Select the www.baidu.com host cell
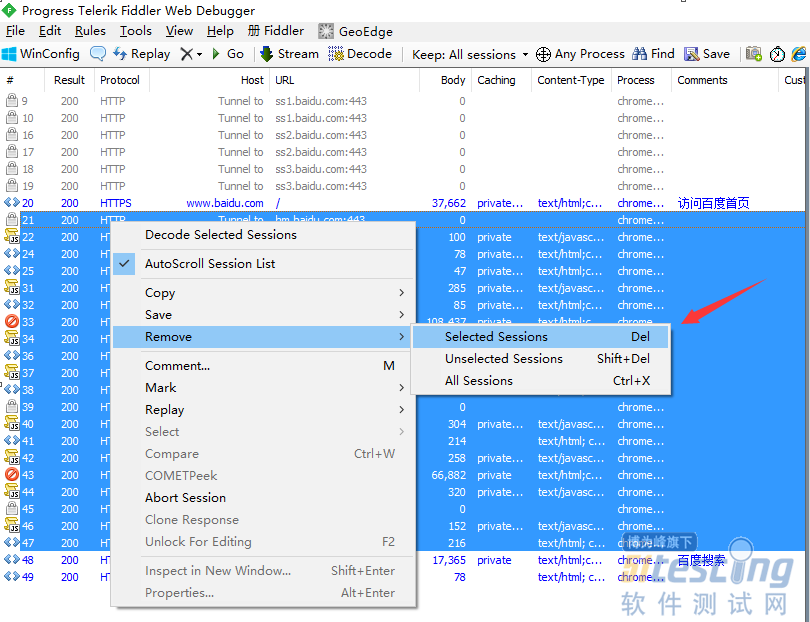The height and width of the screenshot is (622, 810). pyautogui.click(x=225, y=204)
